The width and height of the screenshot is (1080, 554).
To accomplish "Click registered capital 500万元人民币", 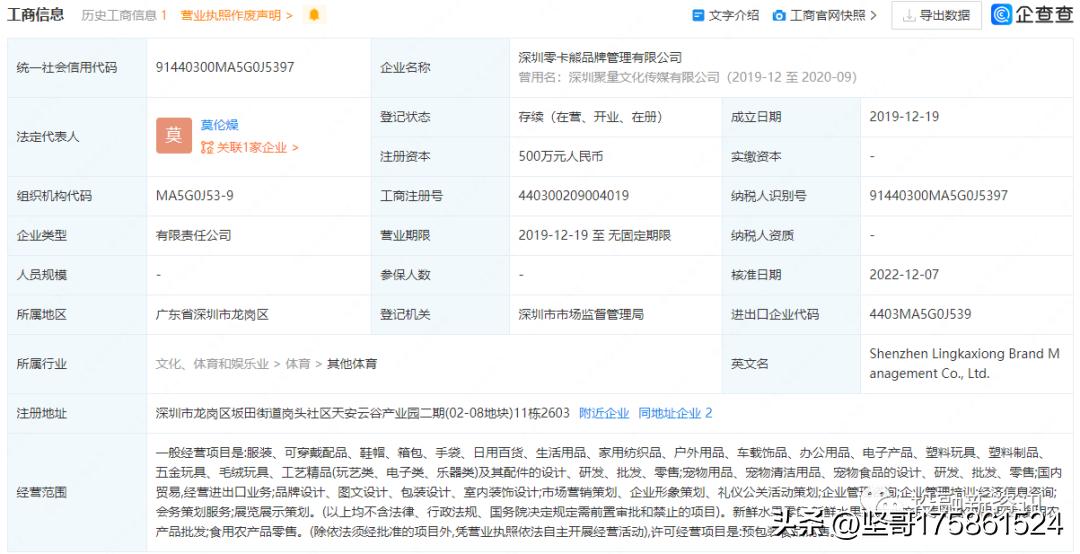I will pos(561,156).
